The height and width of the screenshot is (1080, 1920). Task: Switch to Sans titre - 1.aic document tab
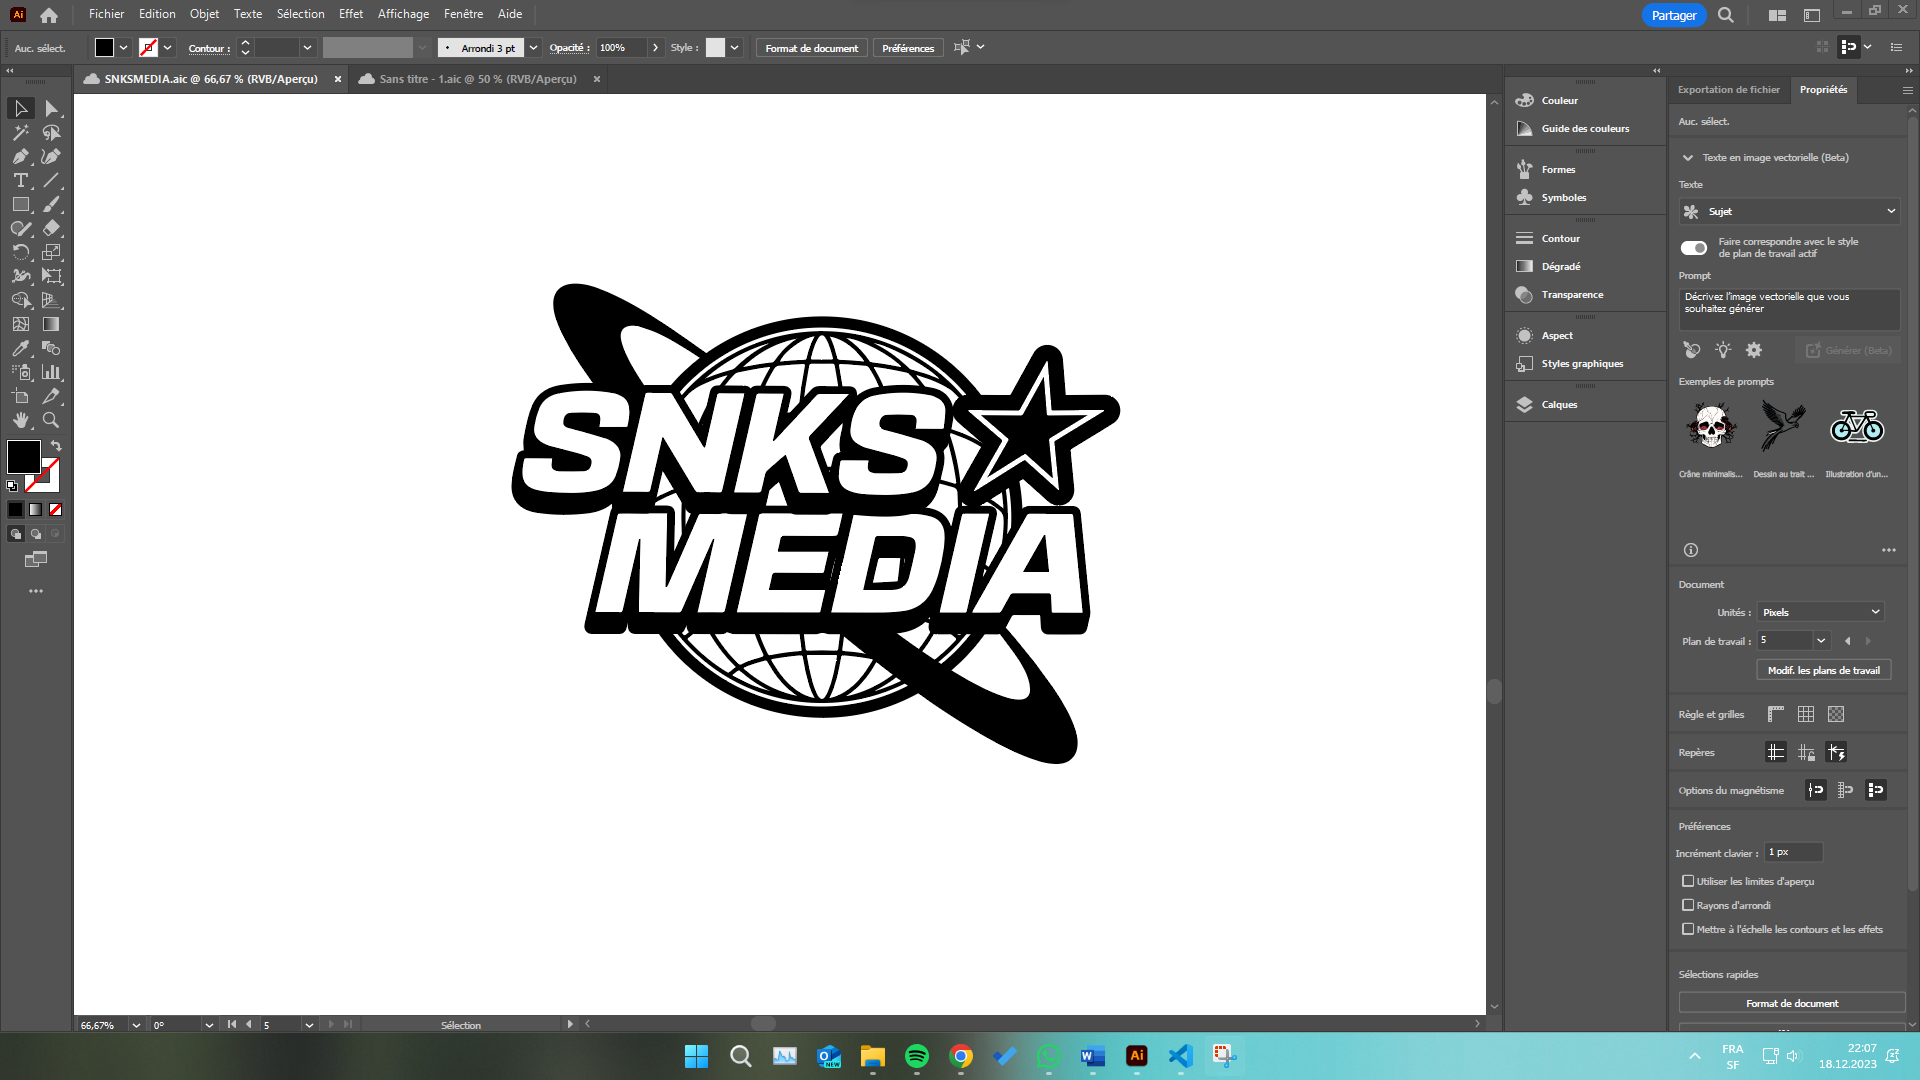478,79
